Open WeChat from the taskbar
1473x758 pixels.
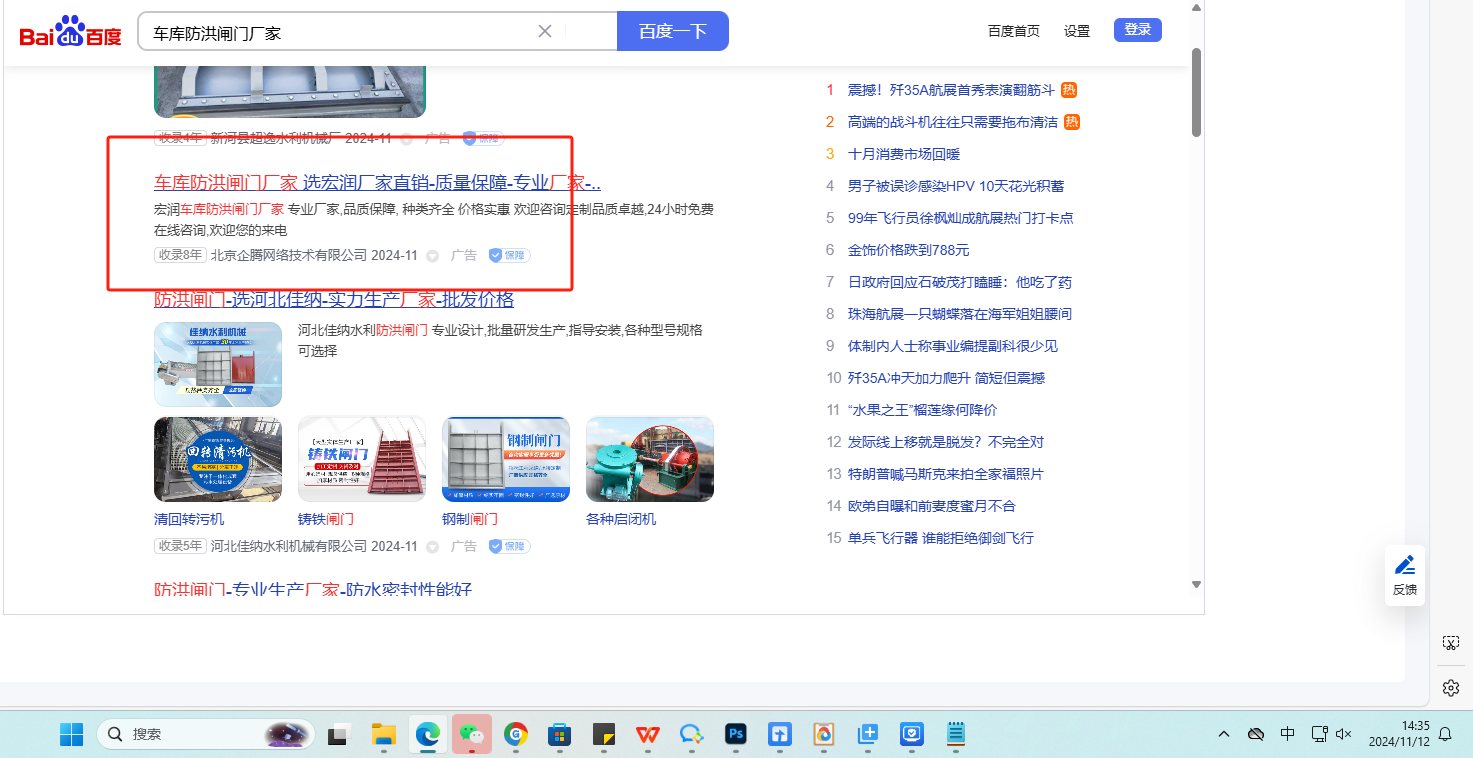coord(471,734)
